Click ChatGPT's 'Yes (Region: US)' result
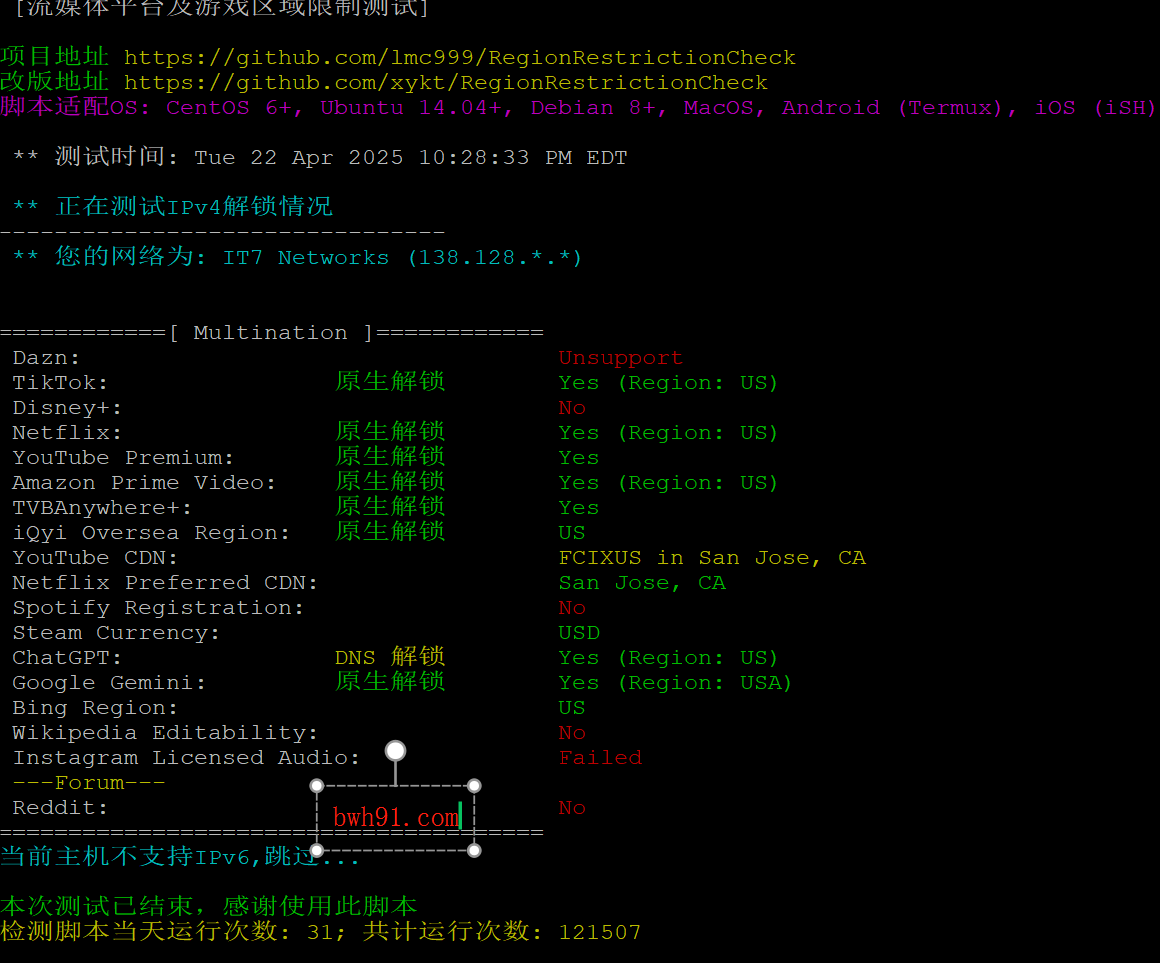The width and height of the screenshot is (1160, 963). click(668, 658)
